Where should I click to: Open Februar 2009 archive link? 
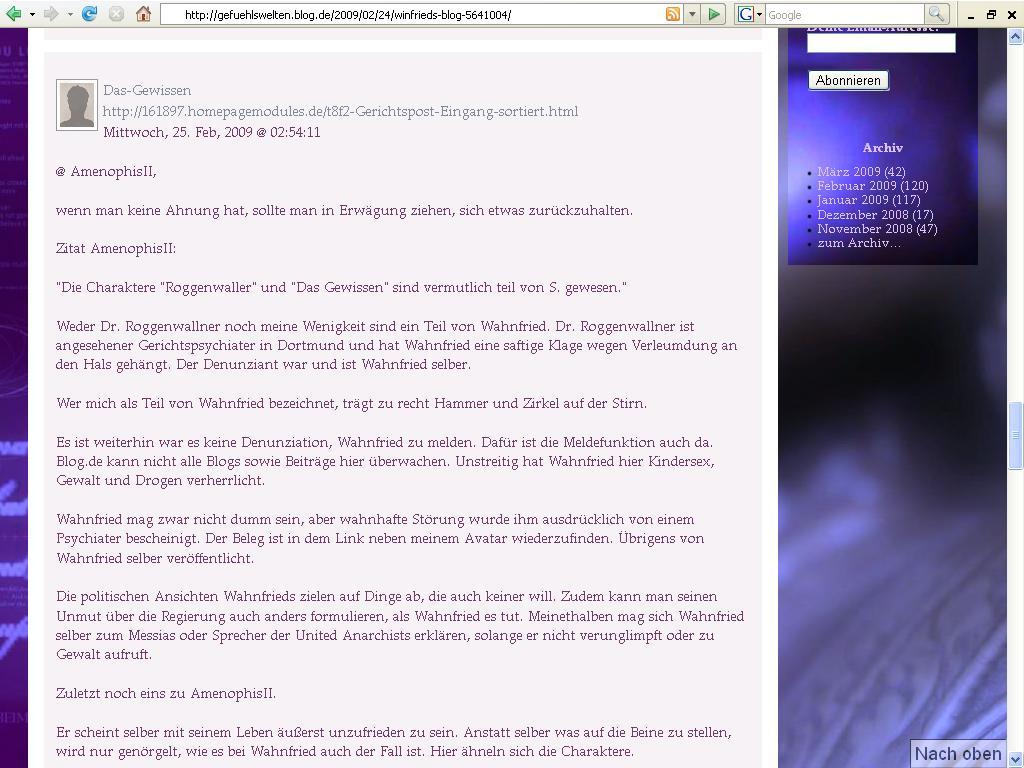click(856, 186)
